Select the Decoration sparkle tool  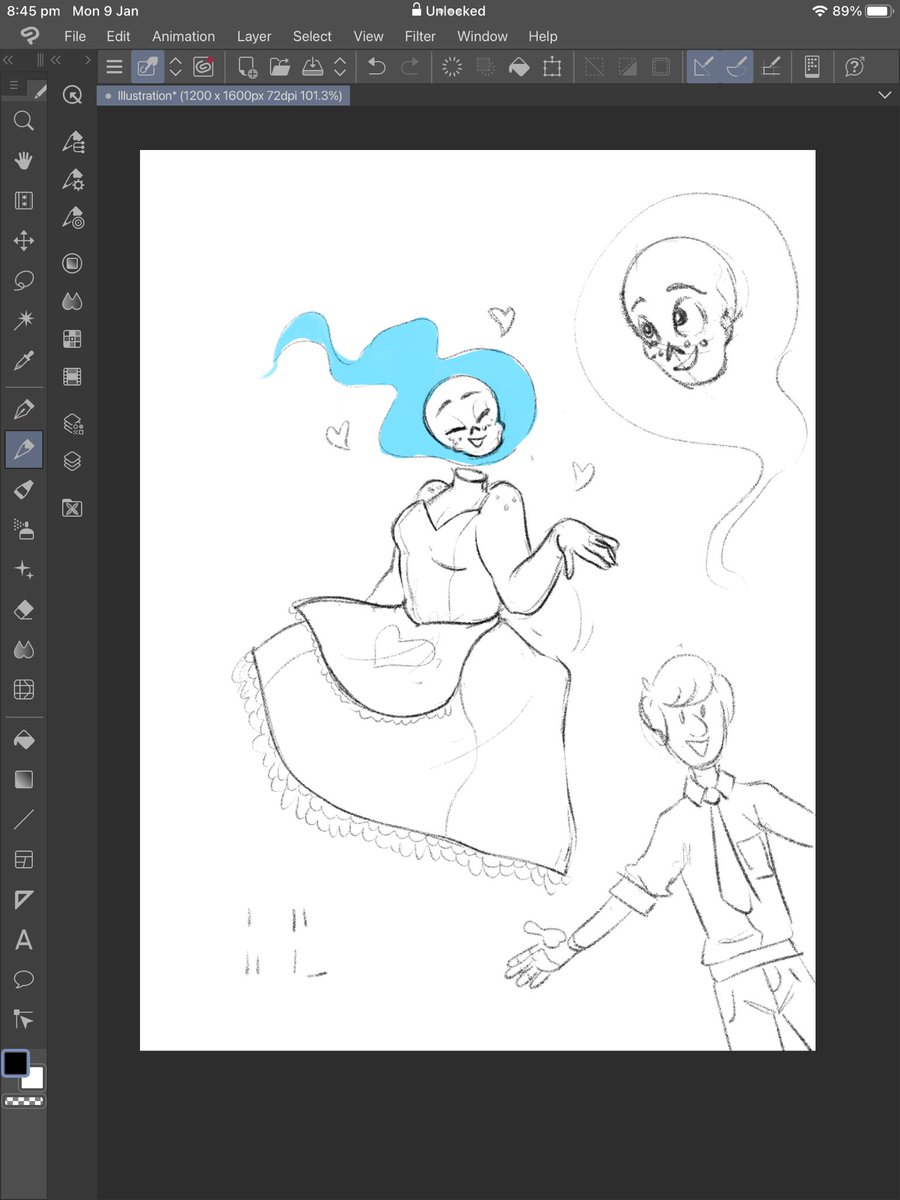coord(24,569)
